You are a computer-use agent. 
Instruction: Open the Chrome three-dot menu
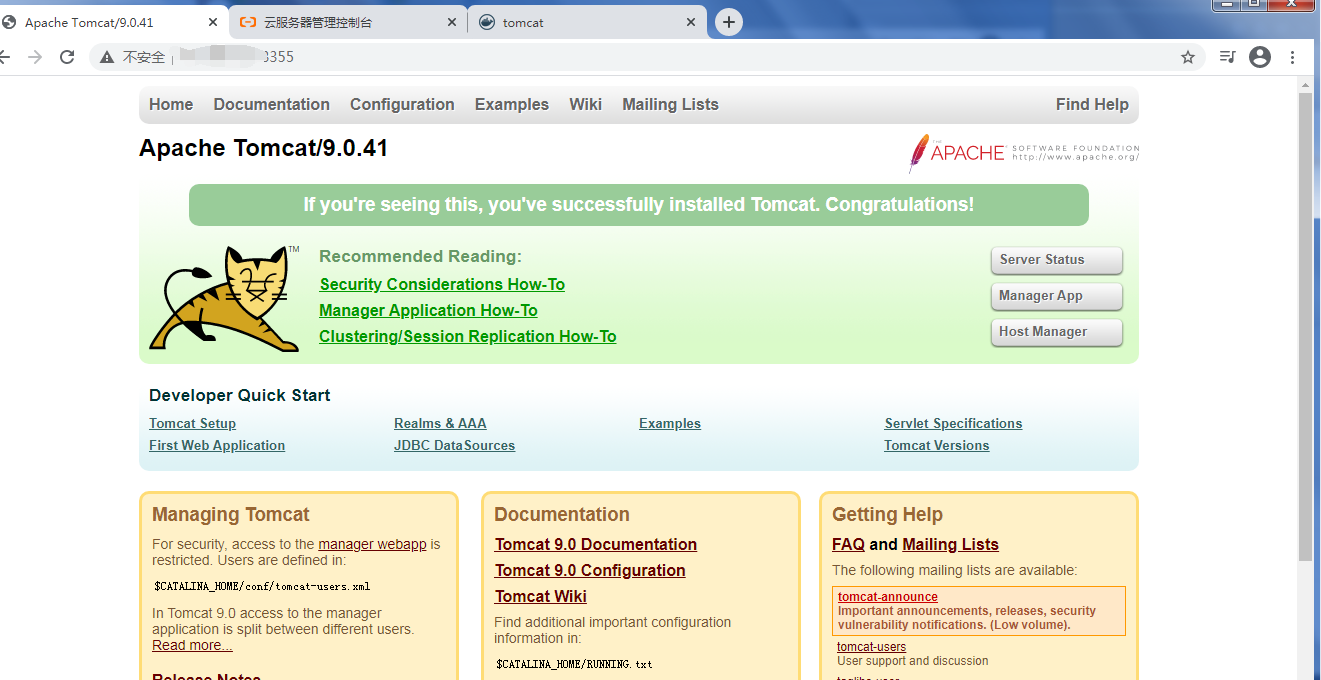(x=1293, y=57)
